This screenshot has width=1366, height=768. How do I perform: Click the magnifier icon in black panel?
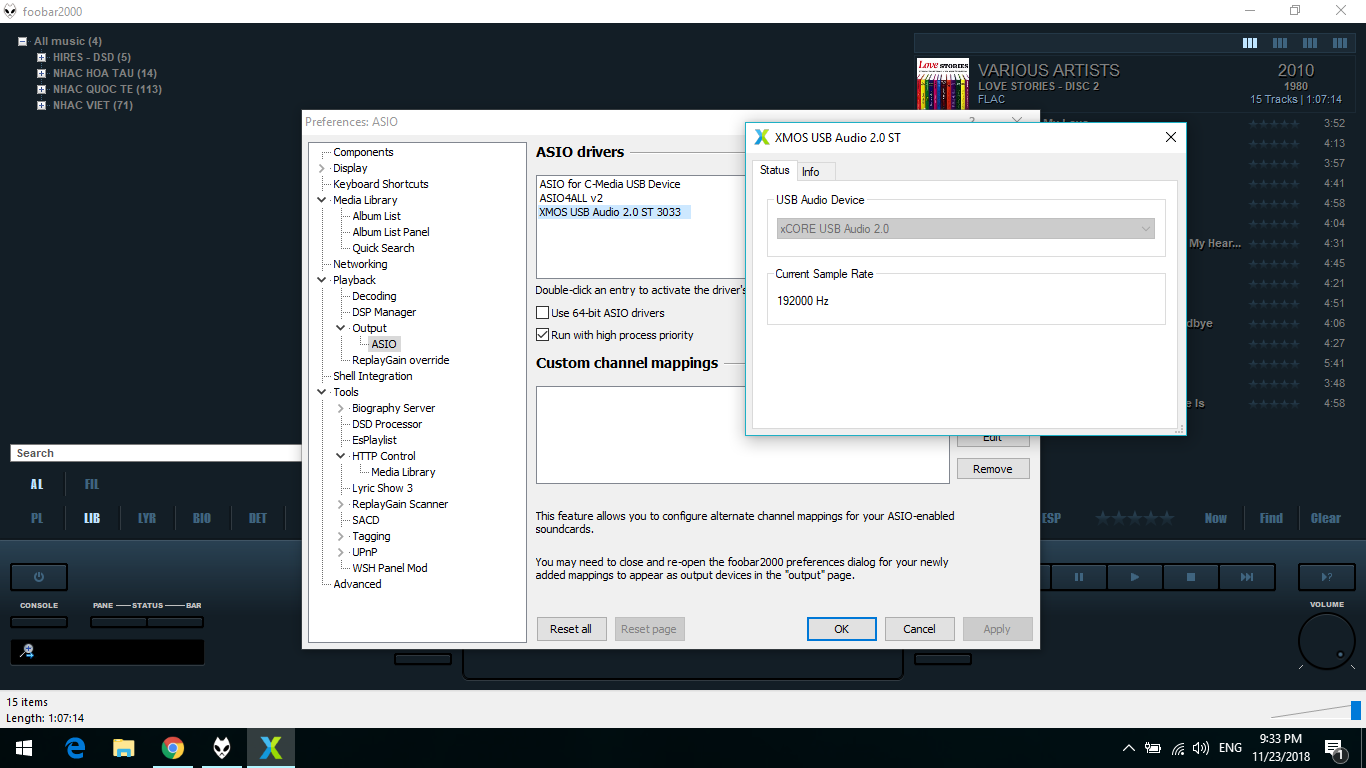(x=27, y=651)
